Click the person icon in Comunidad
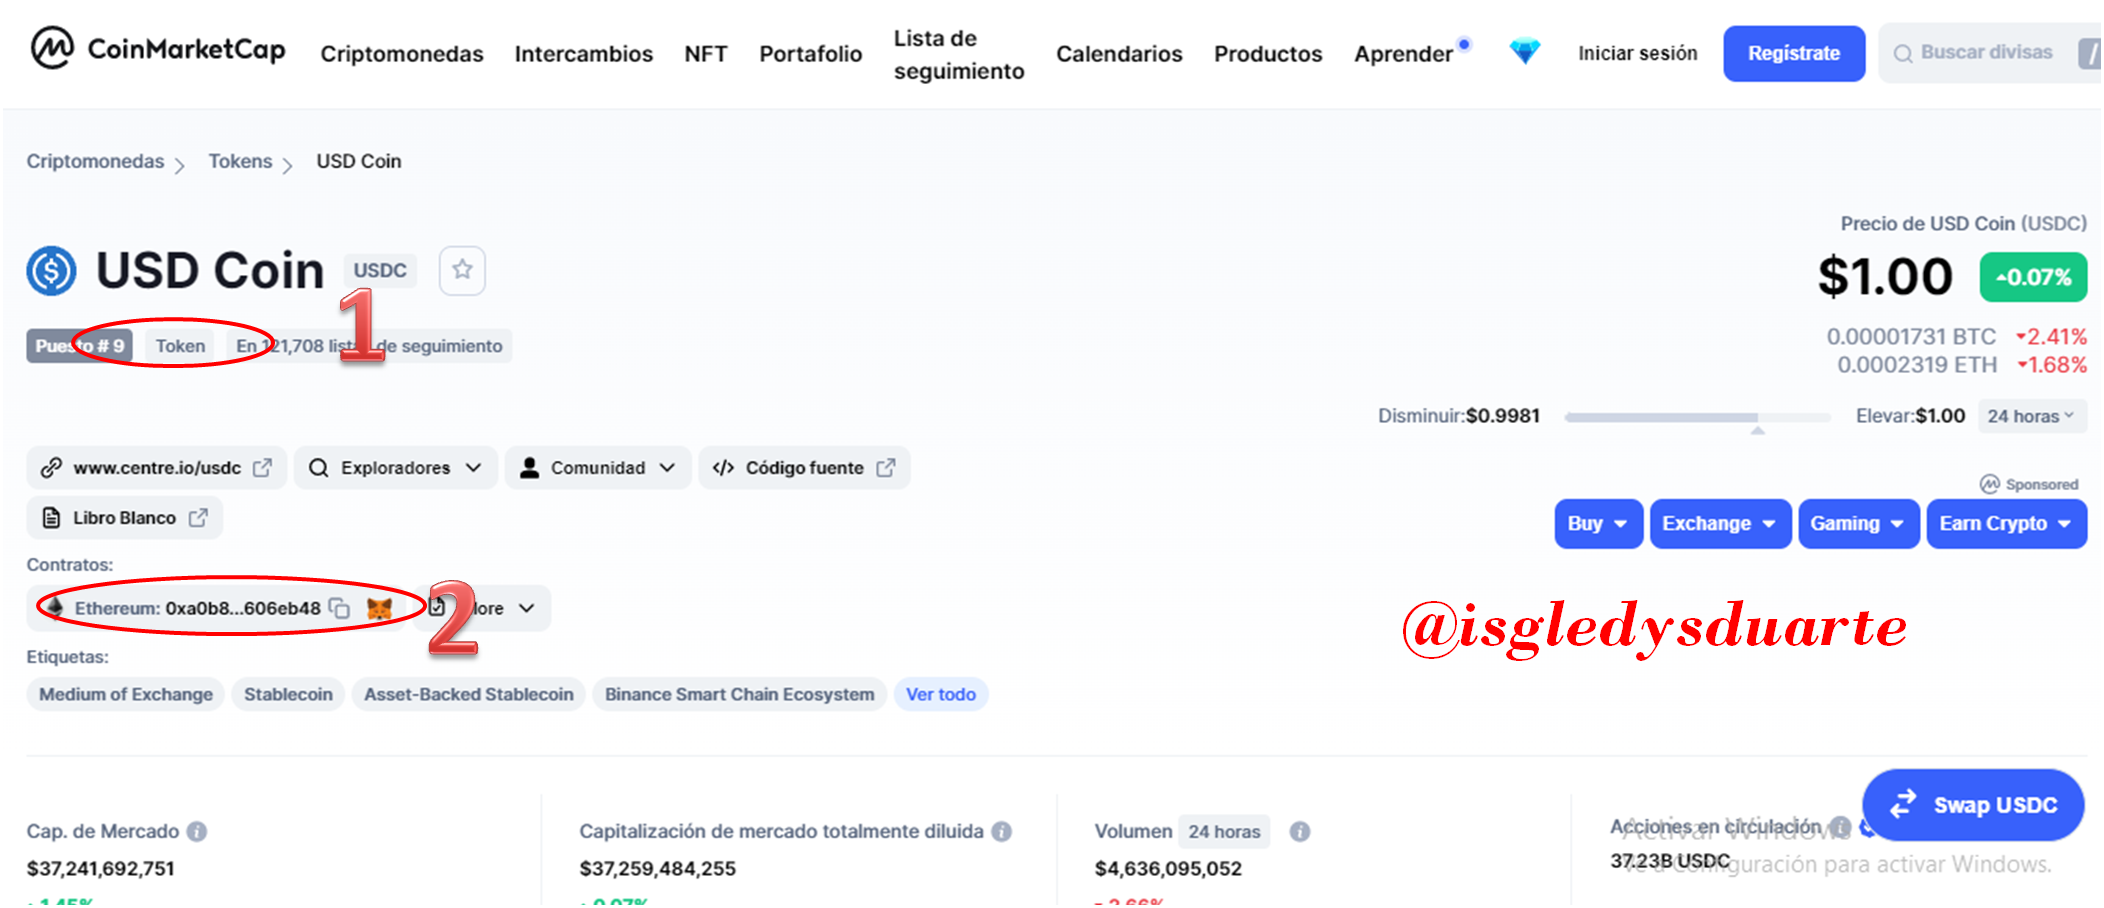Screen dimensions: 2104x908 pos(529,468)
